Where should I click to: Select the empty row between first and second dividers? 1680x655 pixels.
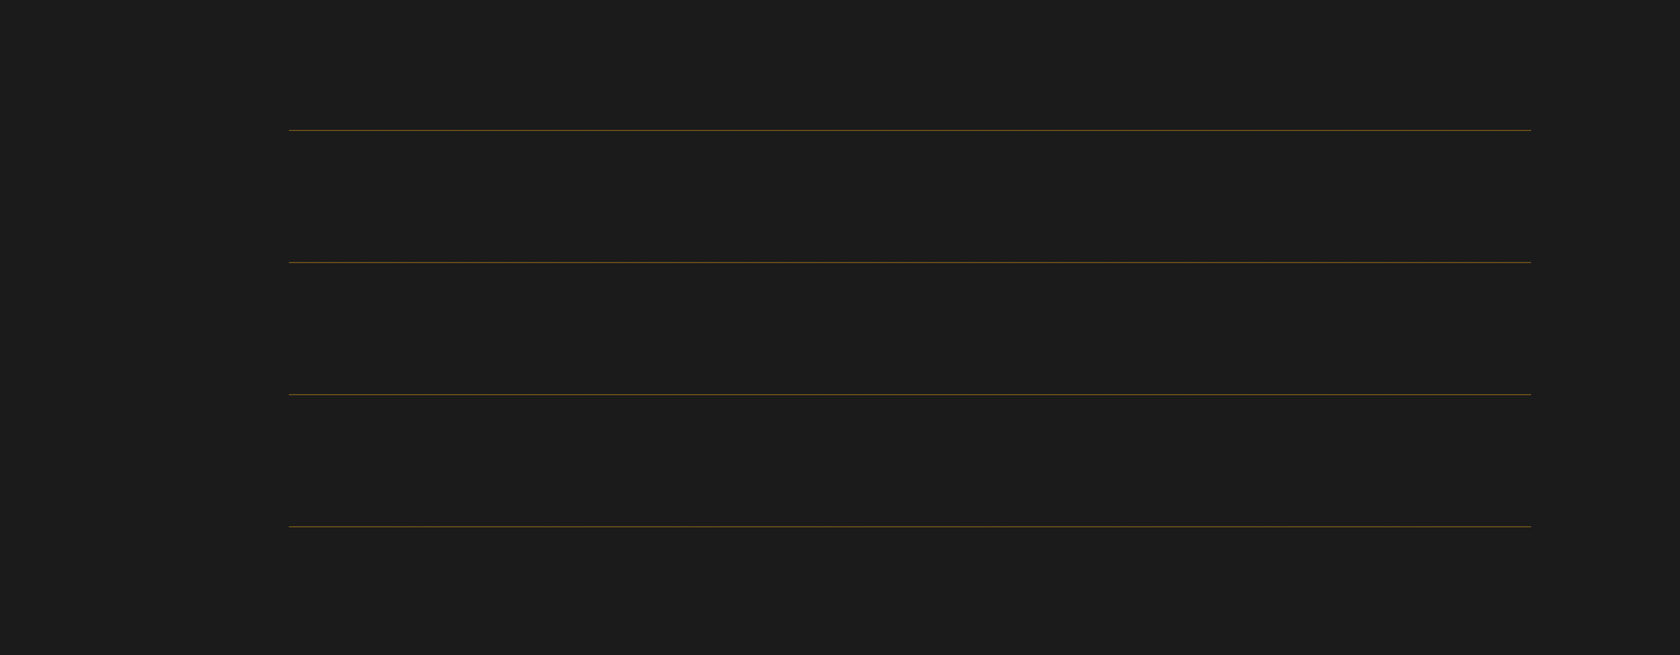910,196
